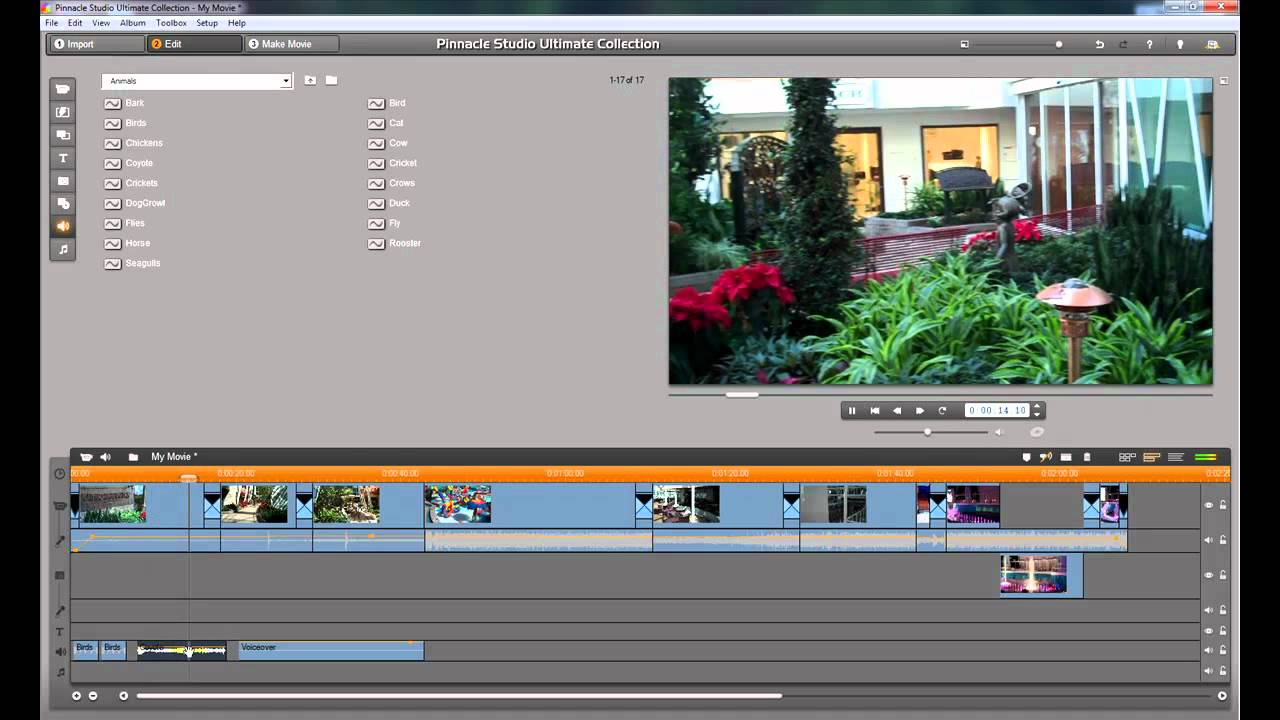1280x720 pixels.
Task: Delete selected clip with trash icon
Action: click(x=1087, y=457)
